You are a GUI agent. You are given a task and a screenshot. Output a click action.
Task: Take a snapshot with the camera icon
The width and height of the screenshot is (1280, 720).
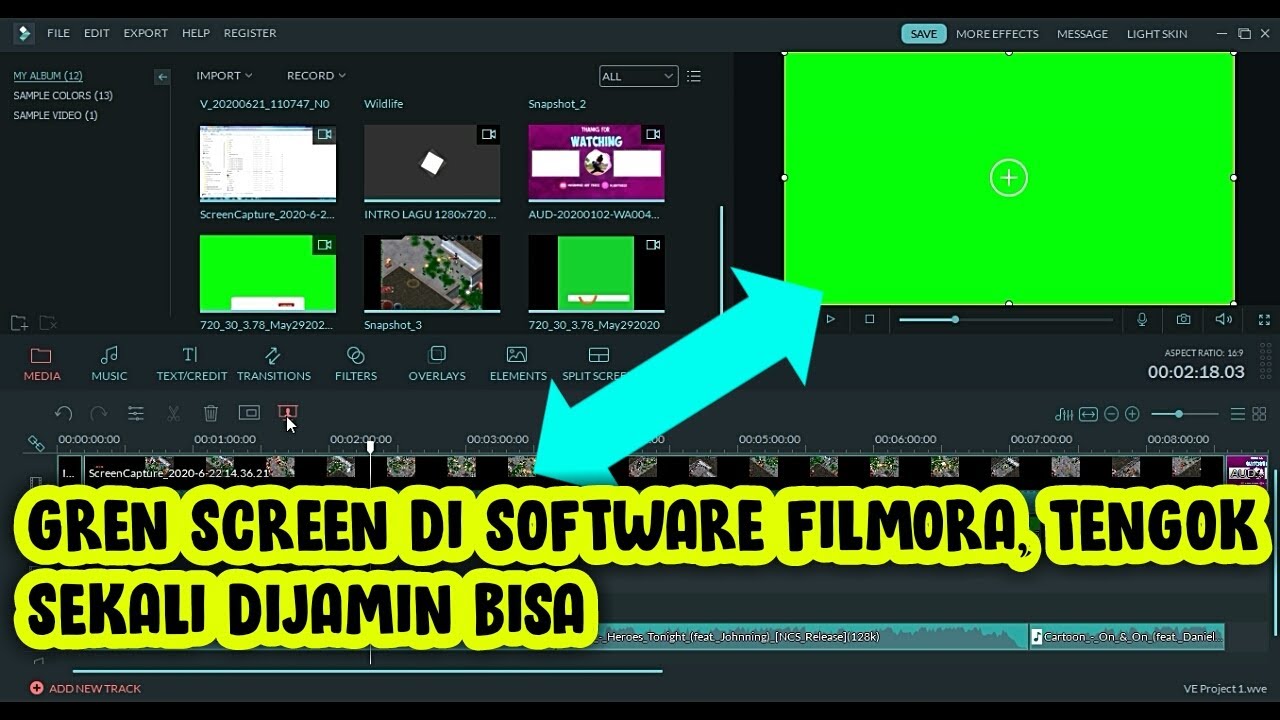click(1183, 319)
